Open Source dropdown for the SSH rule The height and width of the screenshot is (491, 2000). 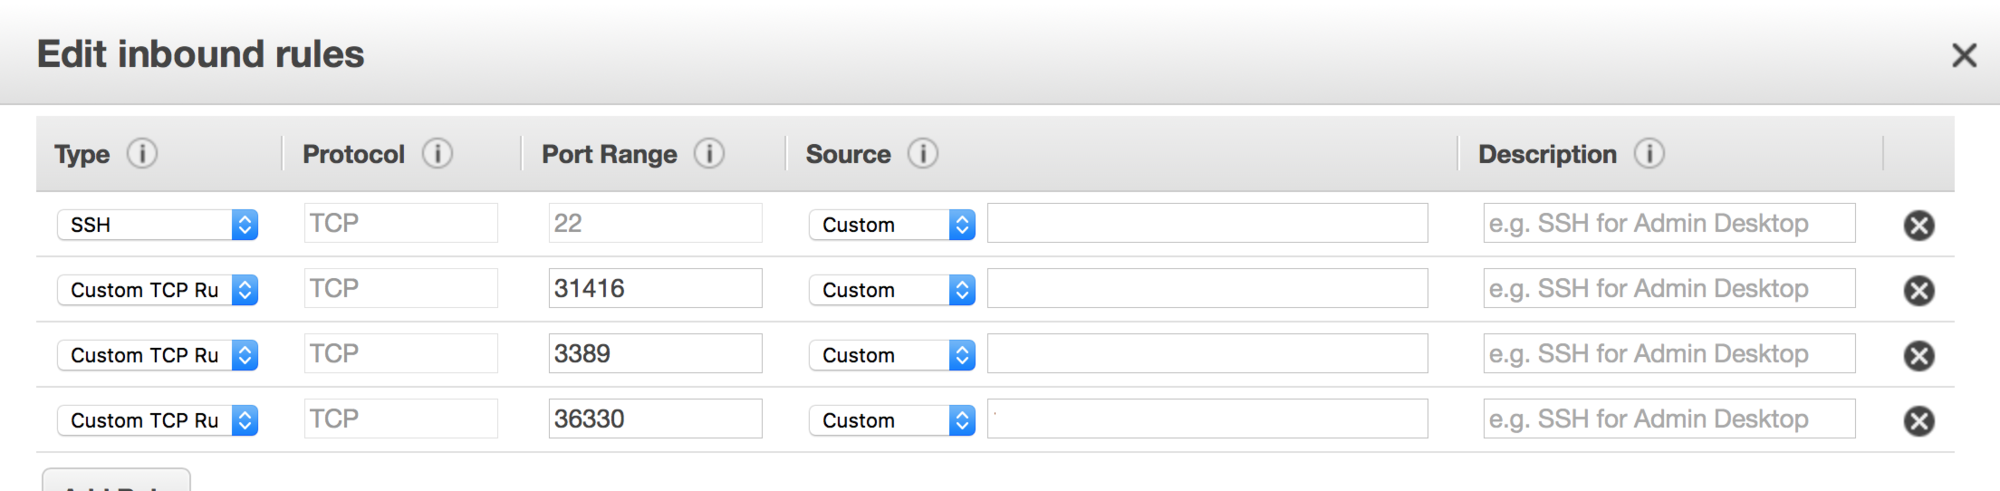[x=891, y=225]
